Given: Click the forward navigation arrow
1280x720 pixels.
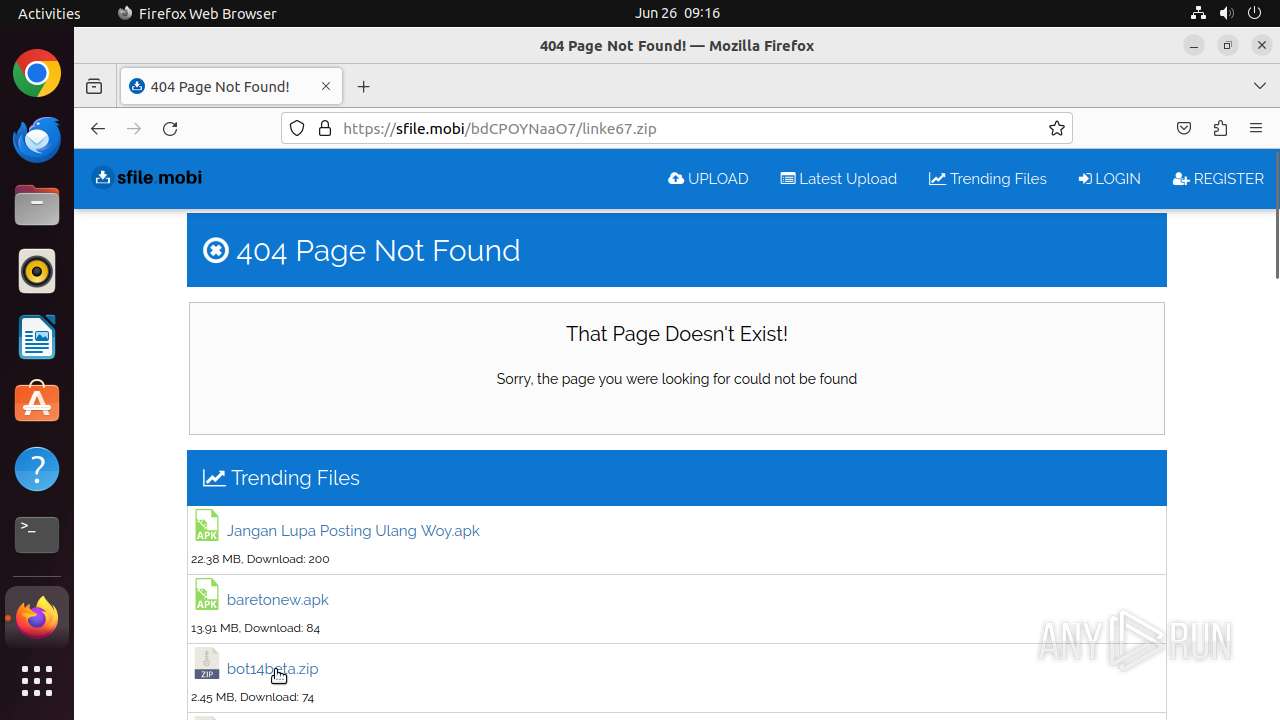Looking at the screenshot, I should 134,128.
